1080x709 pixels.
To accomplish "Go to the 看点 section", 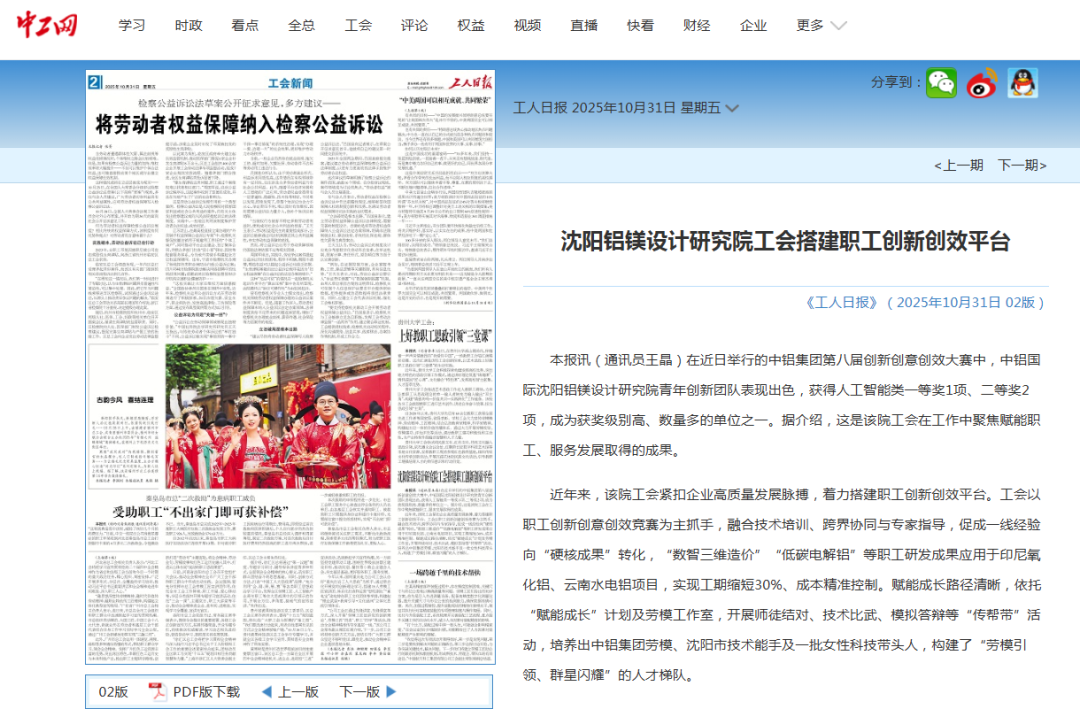I will pos(245,25).
